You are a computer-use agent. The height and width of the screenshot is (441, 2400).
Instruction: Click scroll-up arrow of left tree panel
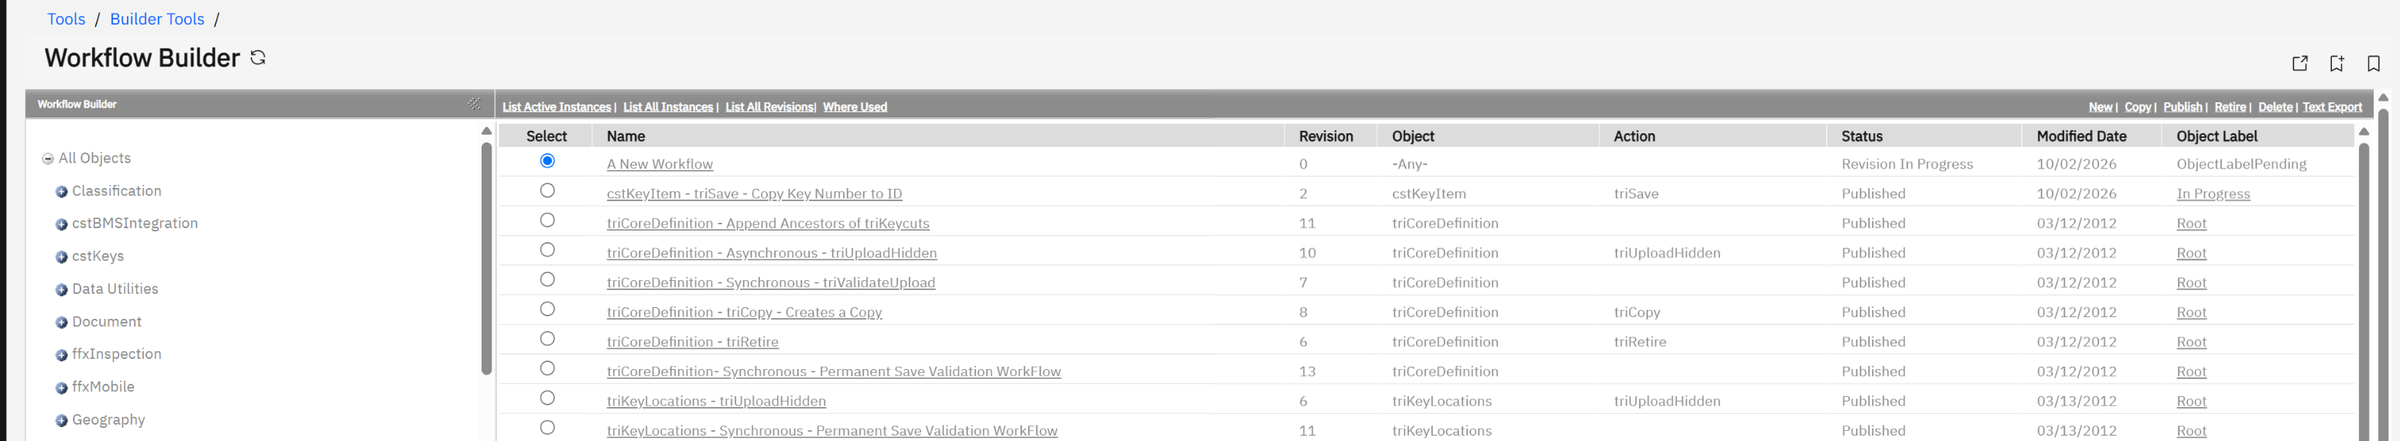tap(487, 131)
